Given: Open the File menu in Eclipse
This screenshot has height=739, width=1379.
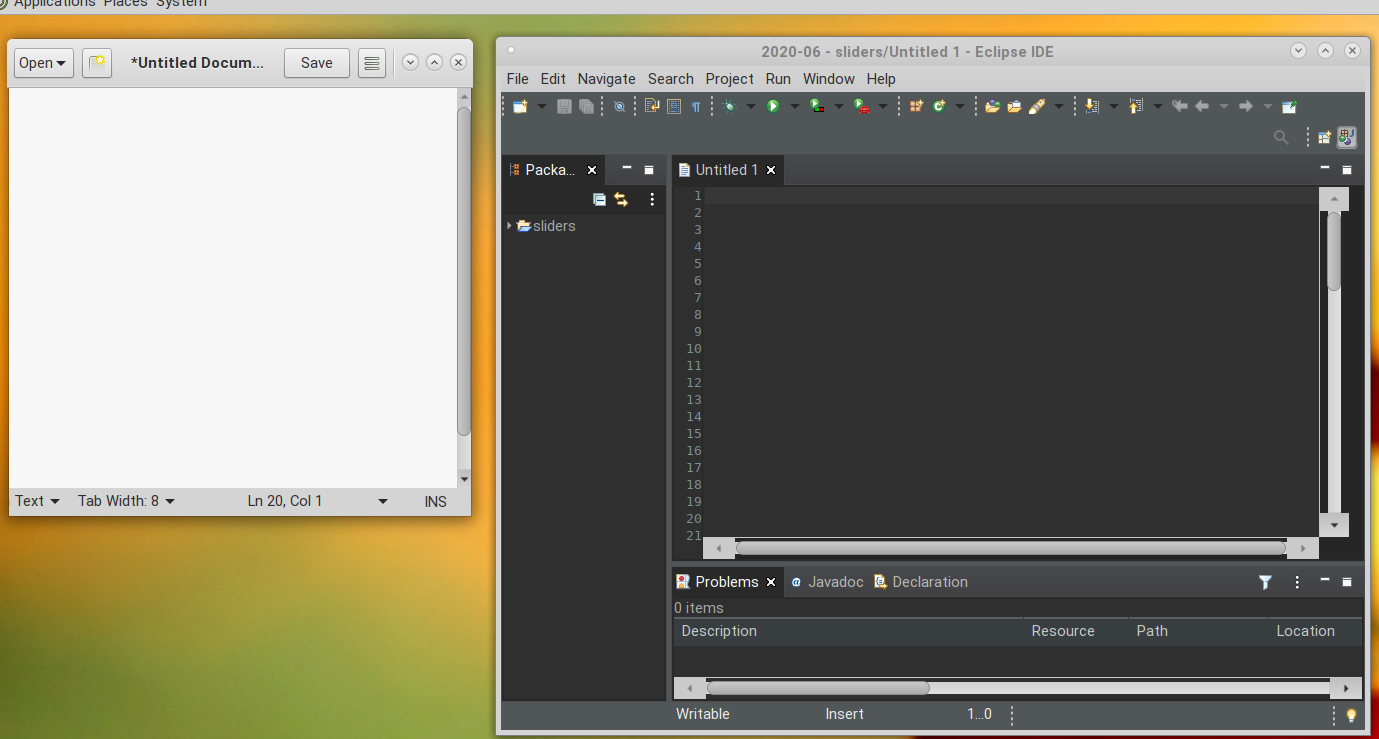Looking at the screenshot, I should click(518, 79).
